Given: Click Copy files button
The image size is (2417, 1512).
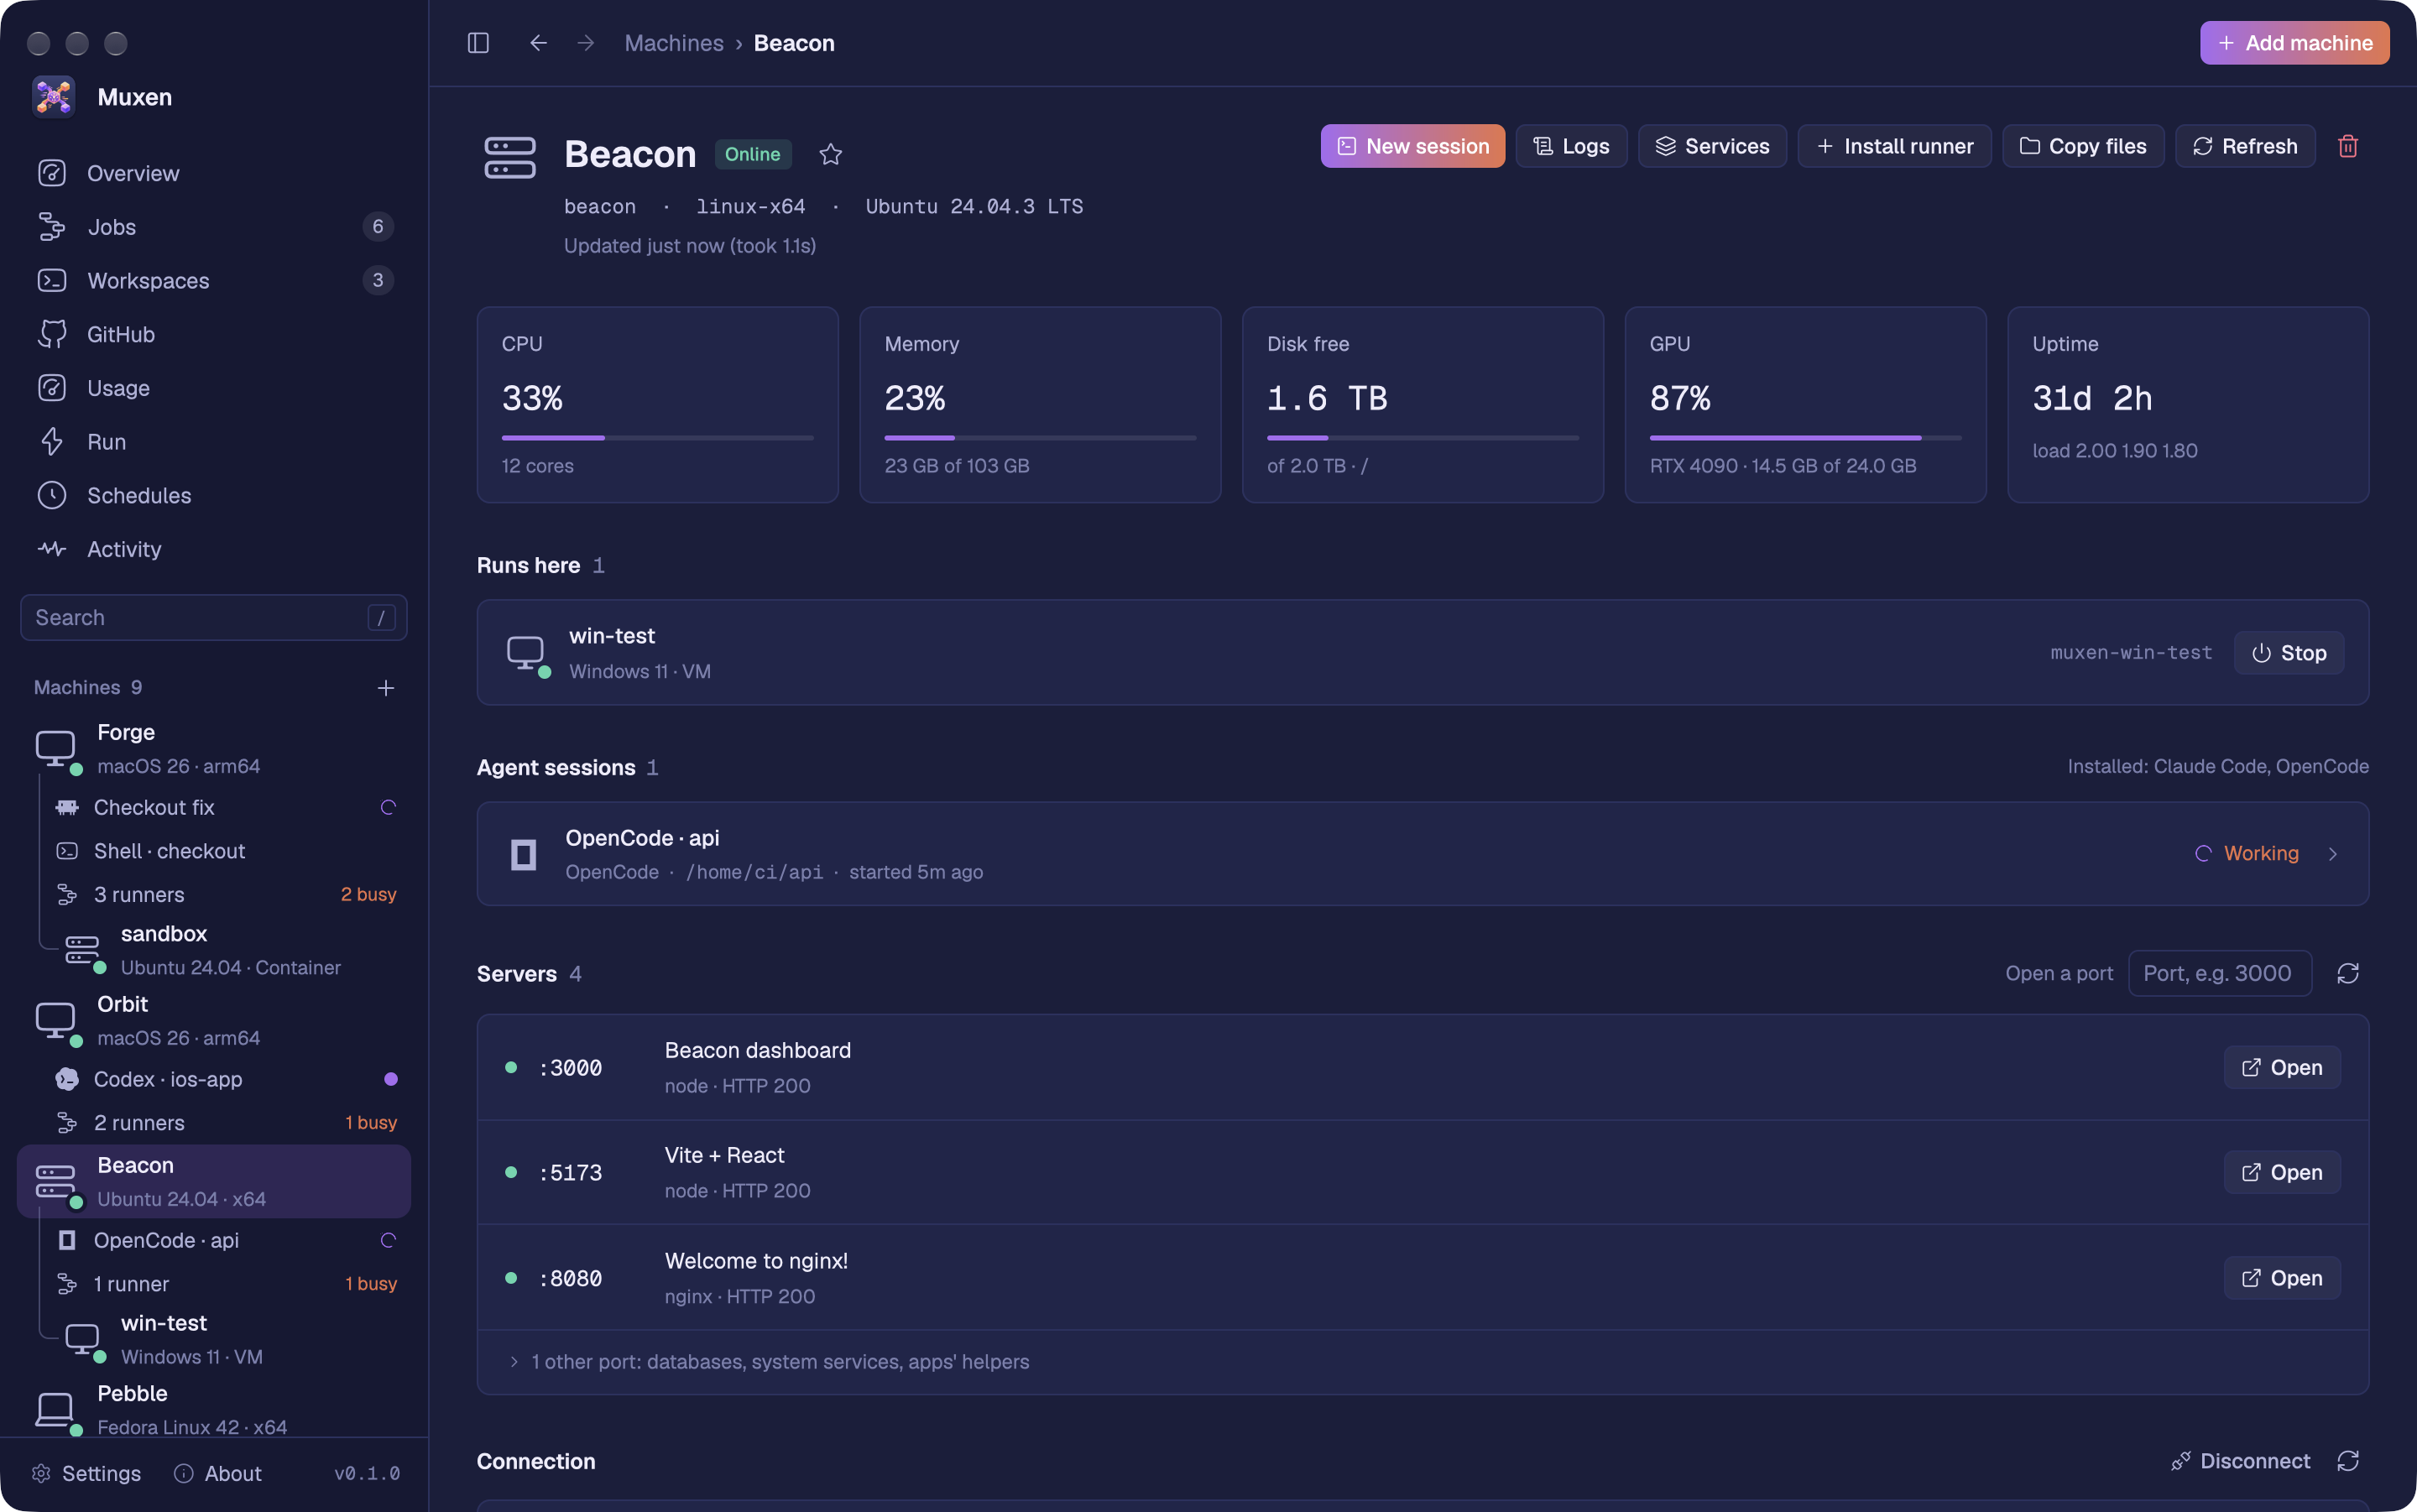Looking at the screenshot, I should coord(2083,146).
